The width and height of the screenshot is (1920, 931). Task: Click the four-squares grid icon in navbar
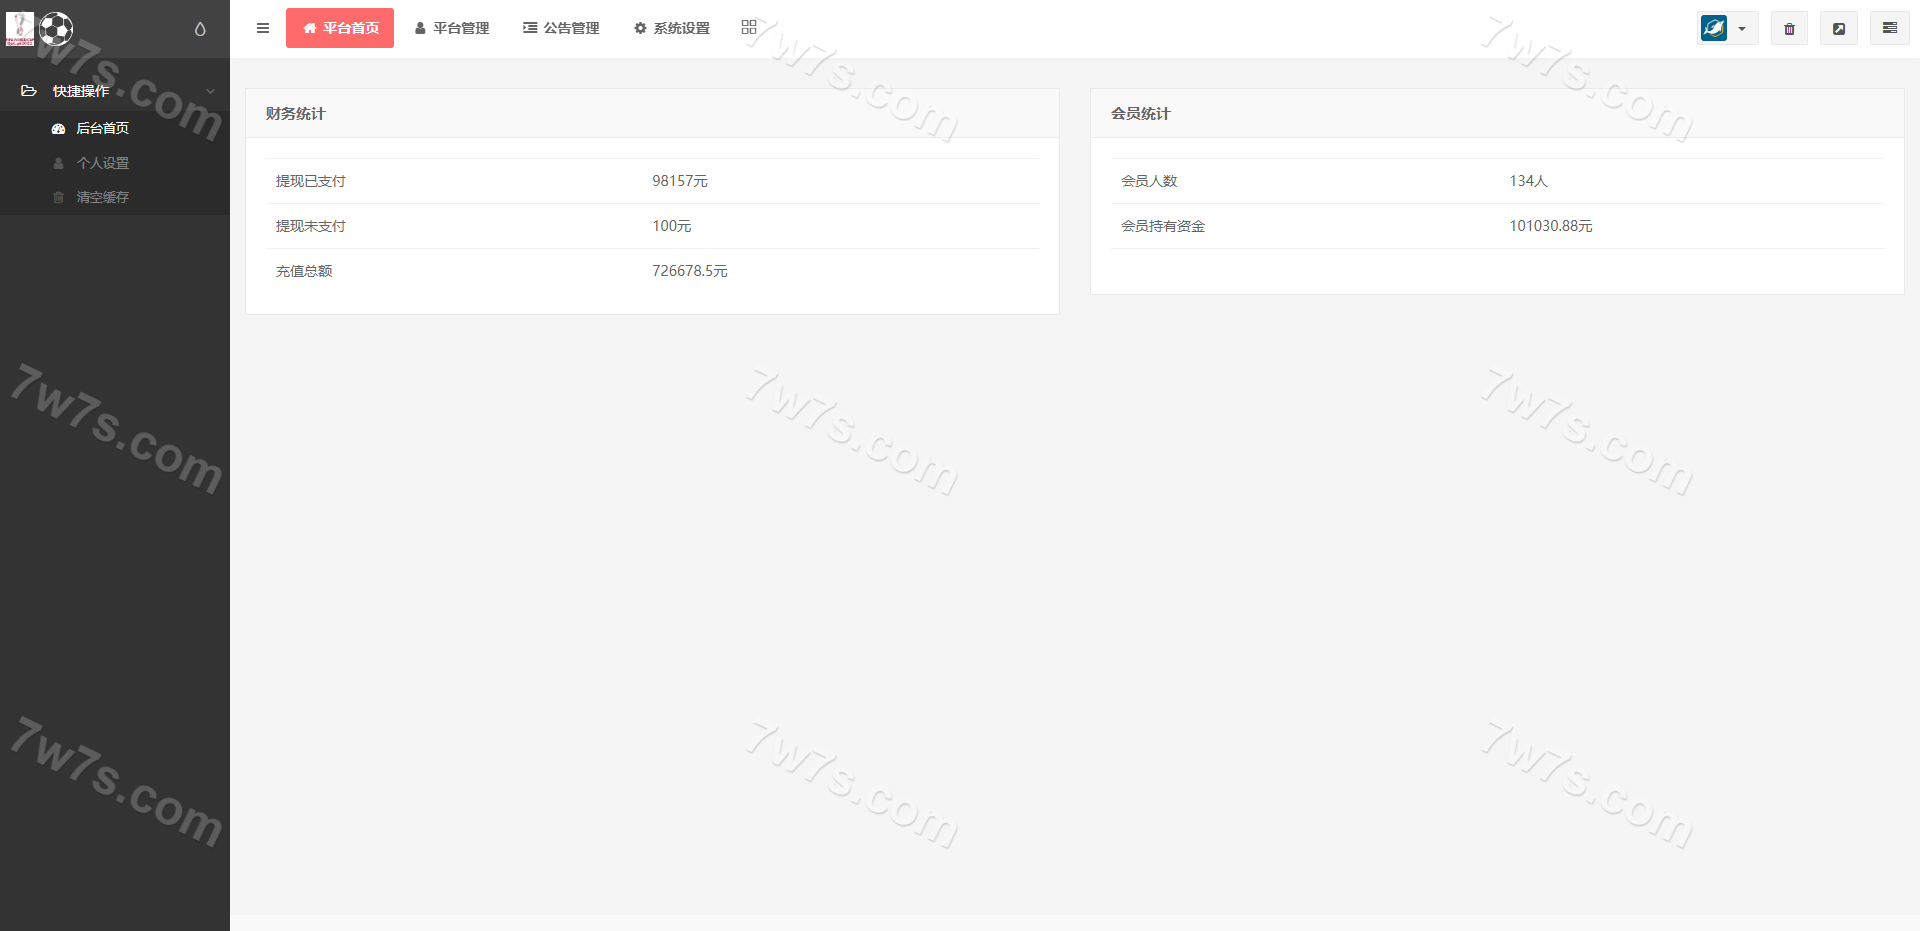pos(749,27)
